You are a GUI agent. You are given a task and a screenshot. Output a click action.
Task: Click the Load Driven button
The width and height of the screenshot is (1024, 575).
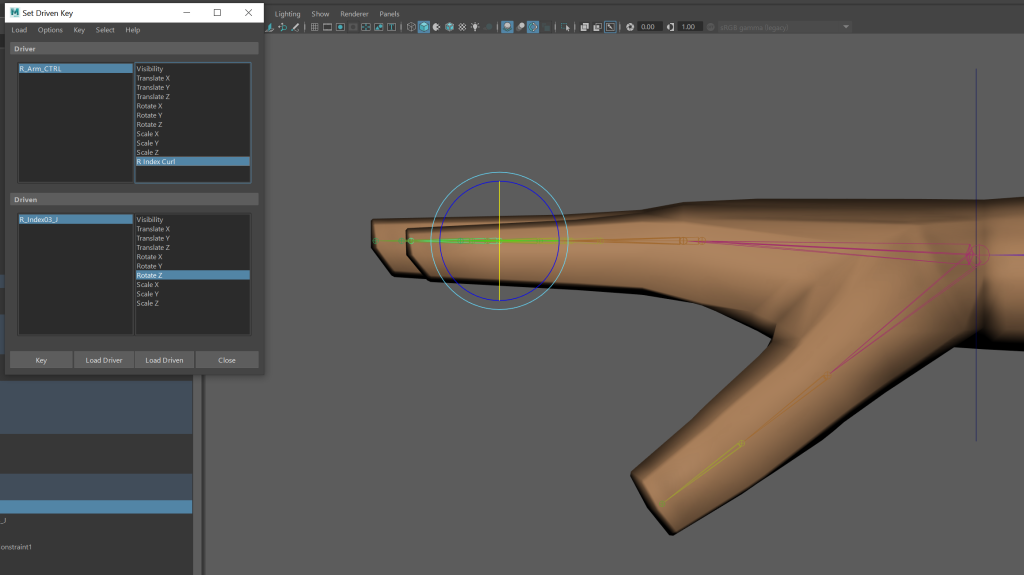coord(164,360)
